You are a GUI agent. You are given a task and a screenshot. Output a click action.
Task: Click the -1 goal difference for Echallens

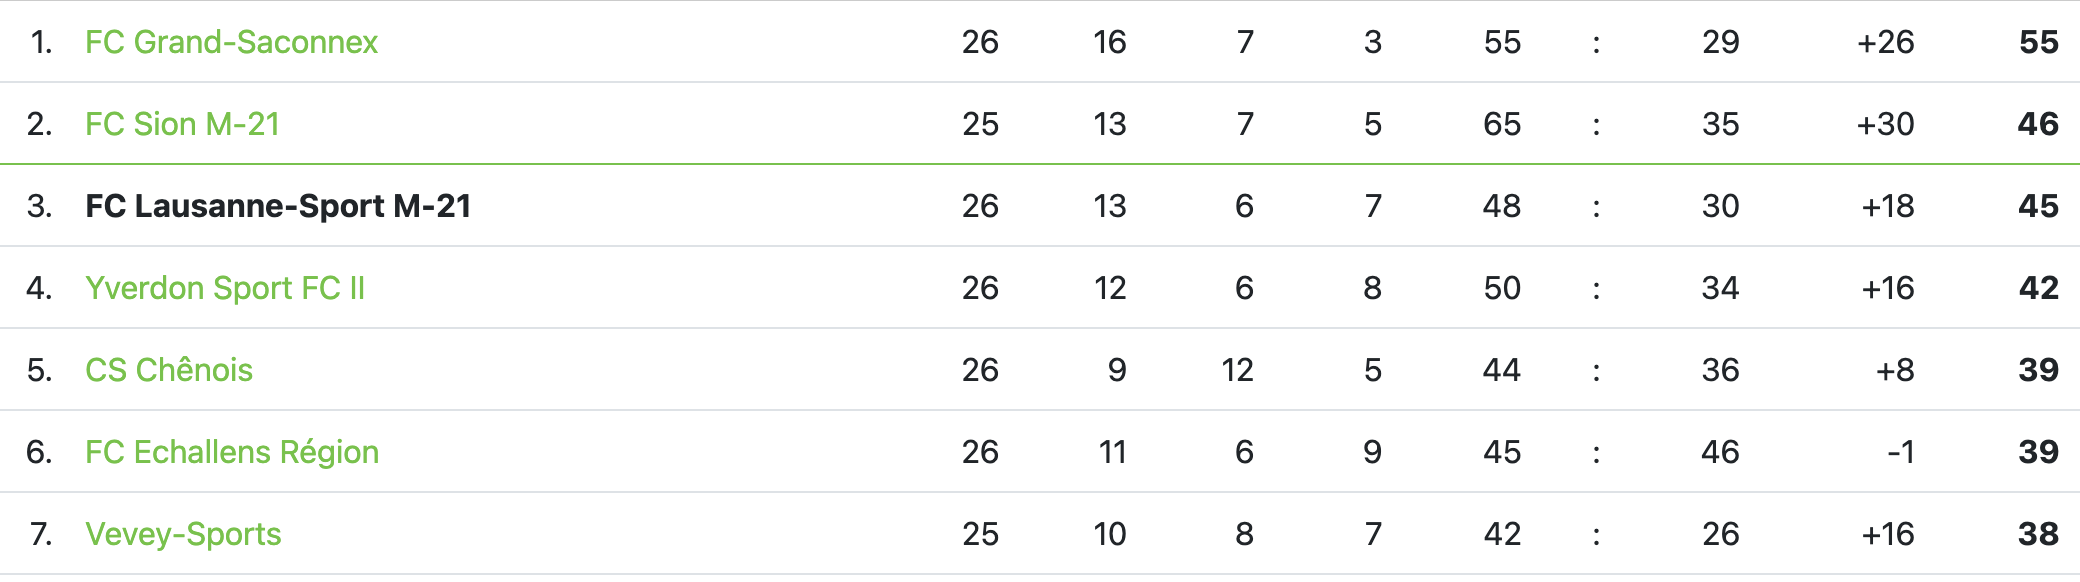(1900, 452)
